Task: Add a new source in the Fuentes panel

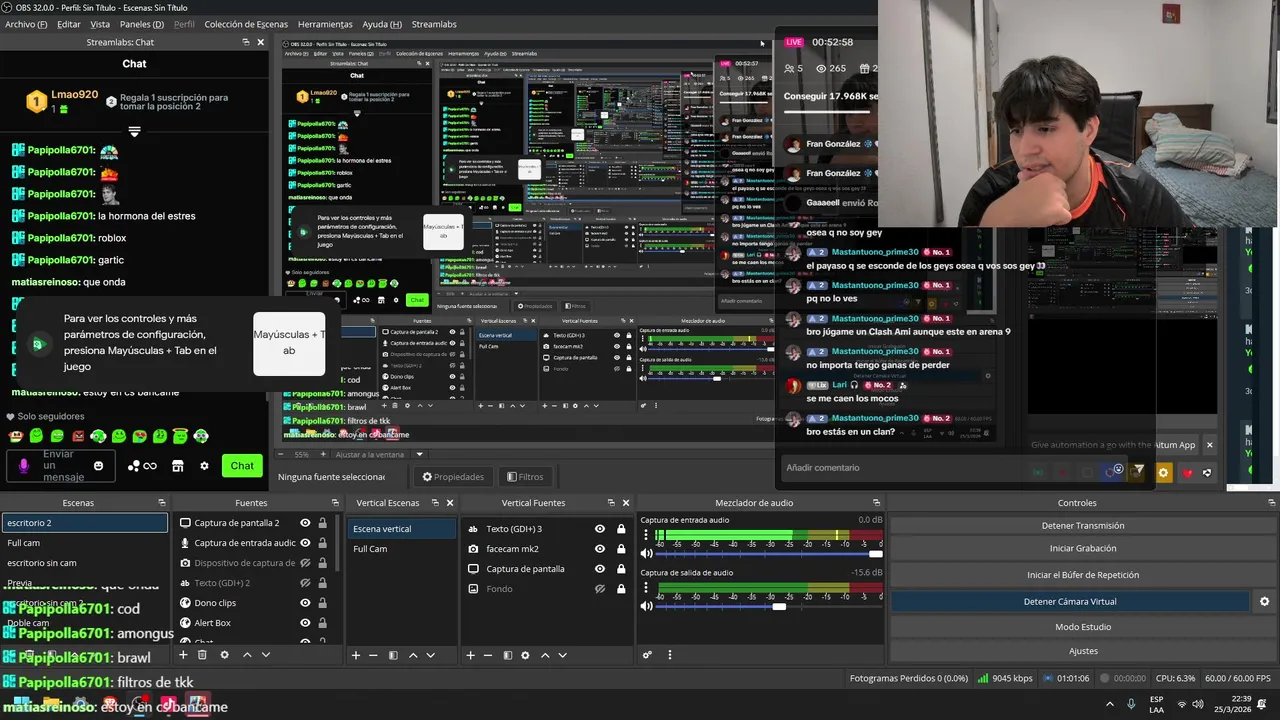Action: coord(183,655)
